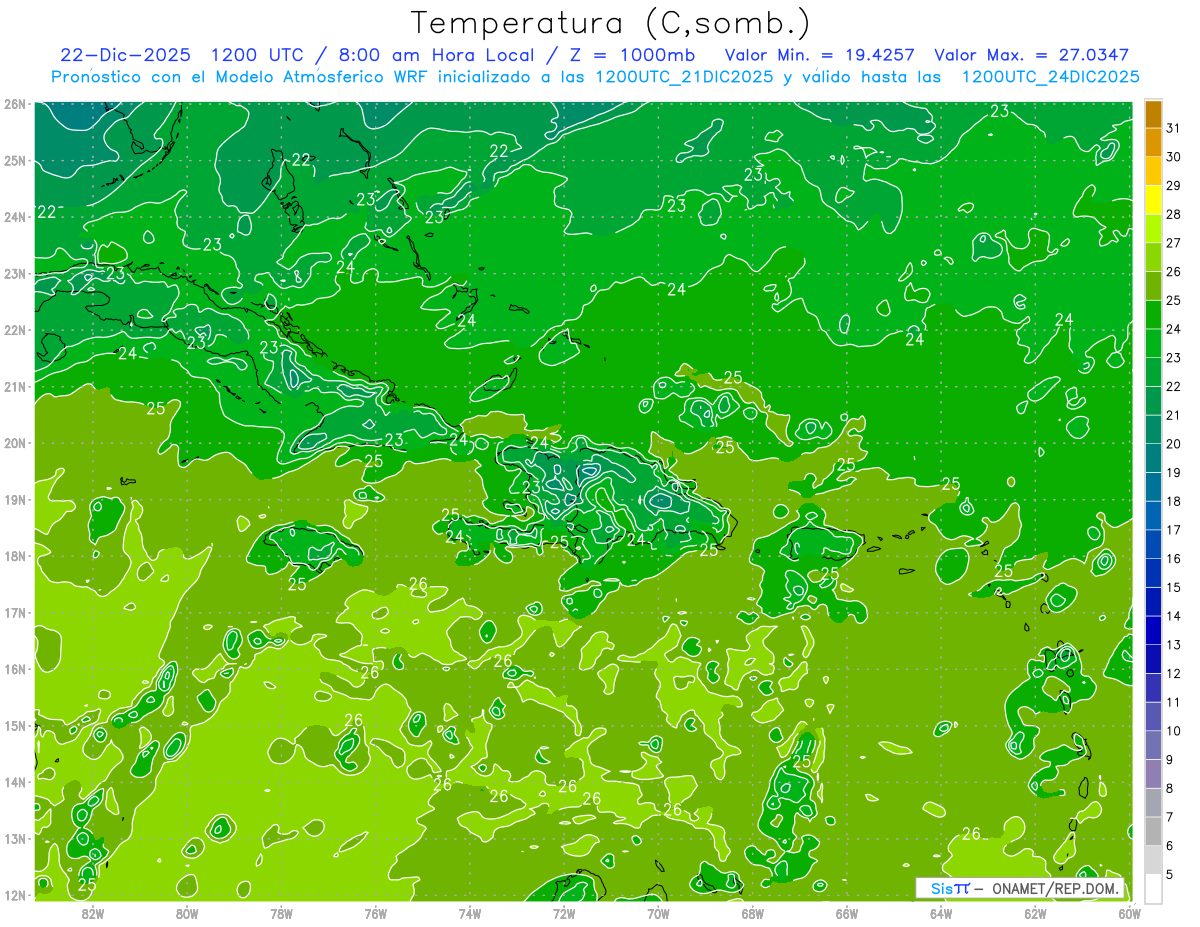Click the '80W' longitude axis label
1200x927 pixels.
click(186, 913)
